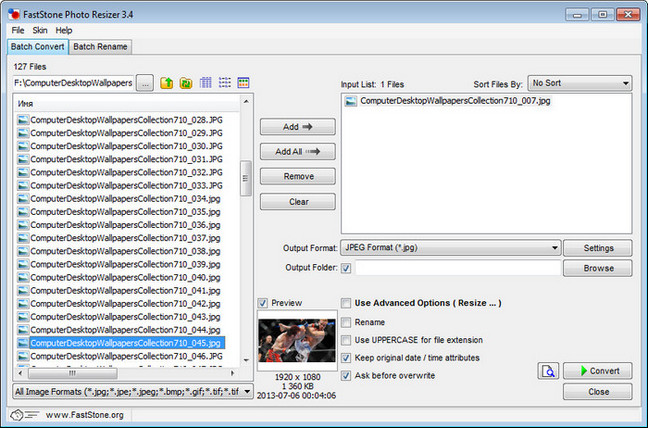
Task: Select ComputerDesktopWallpapersCollection710_031.JPG
Action: 126,159
